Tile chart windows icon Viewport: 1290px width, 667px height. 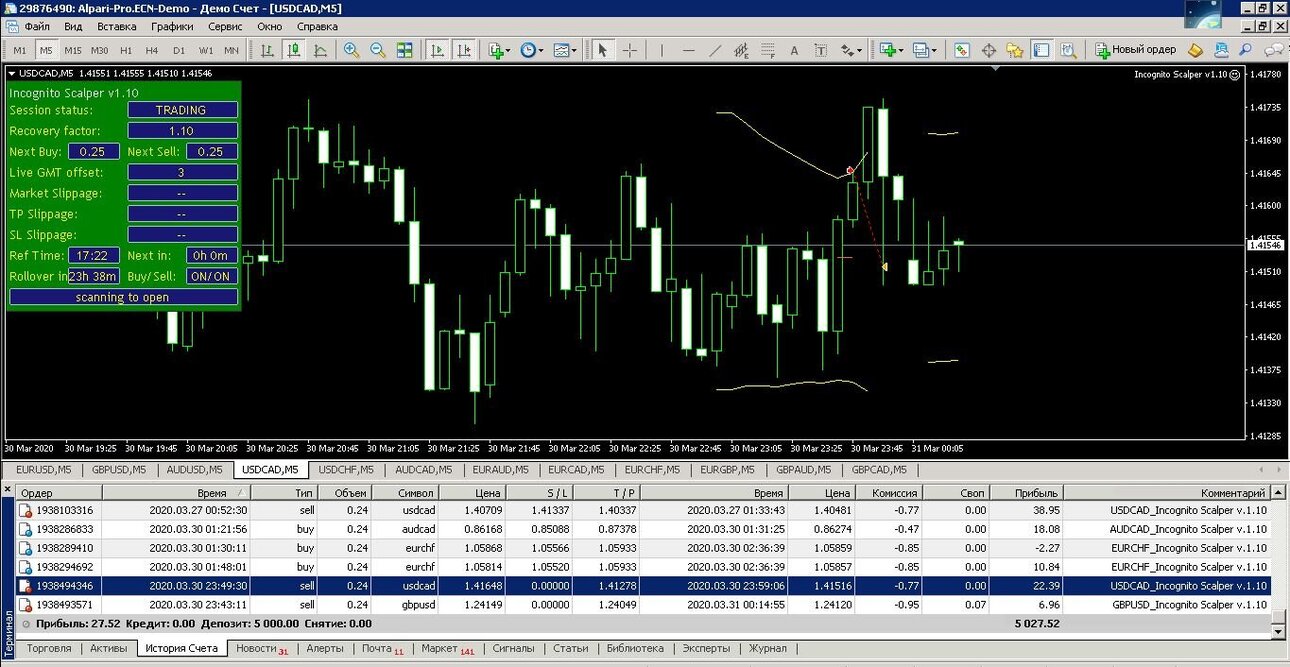pos(404,50)
